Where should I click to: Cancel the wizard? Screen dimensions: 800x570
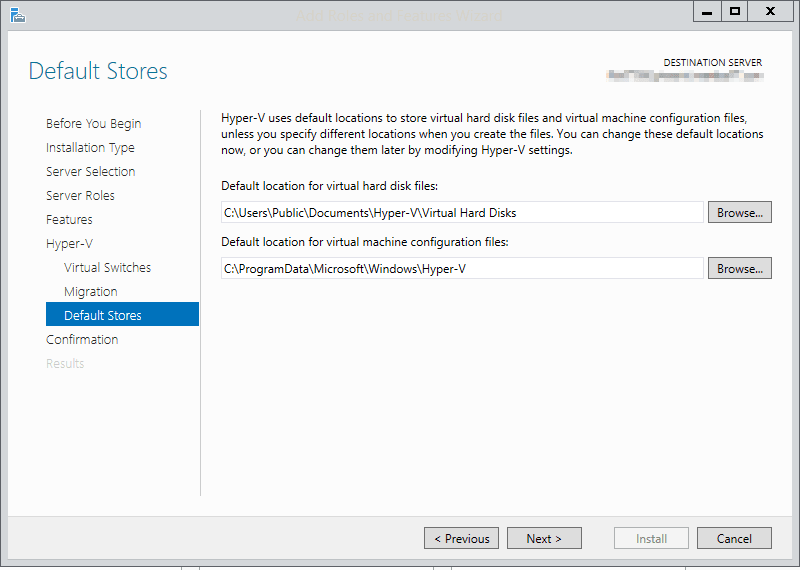point(734,538)
